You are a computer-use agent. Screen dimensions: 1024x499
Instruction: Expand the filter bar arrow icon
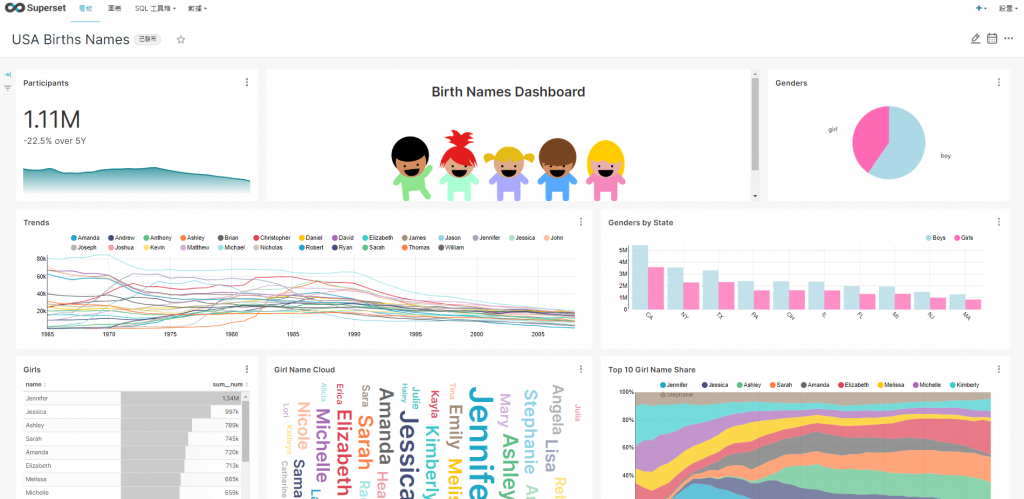point(8,74)
